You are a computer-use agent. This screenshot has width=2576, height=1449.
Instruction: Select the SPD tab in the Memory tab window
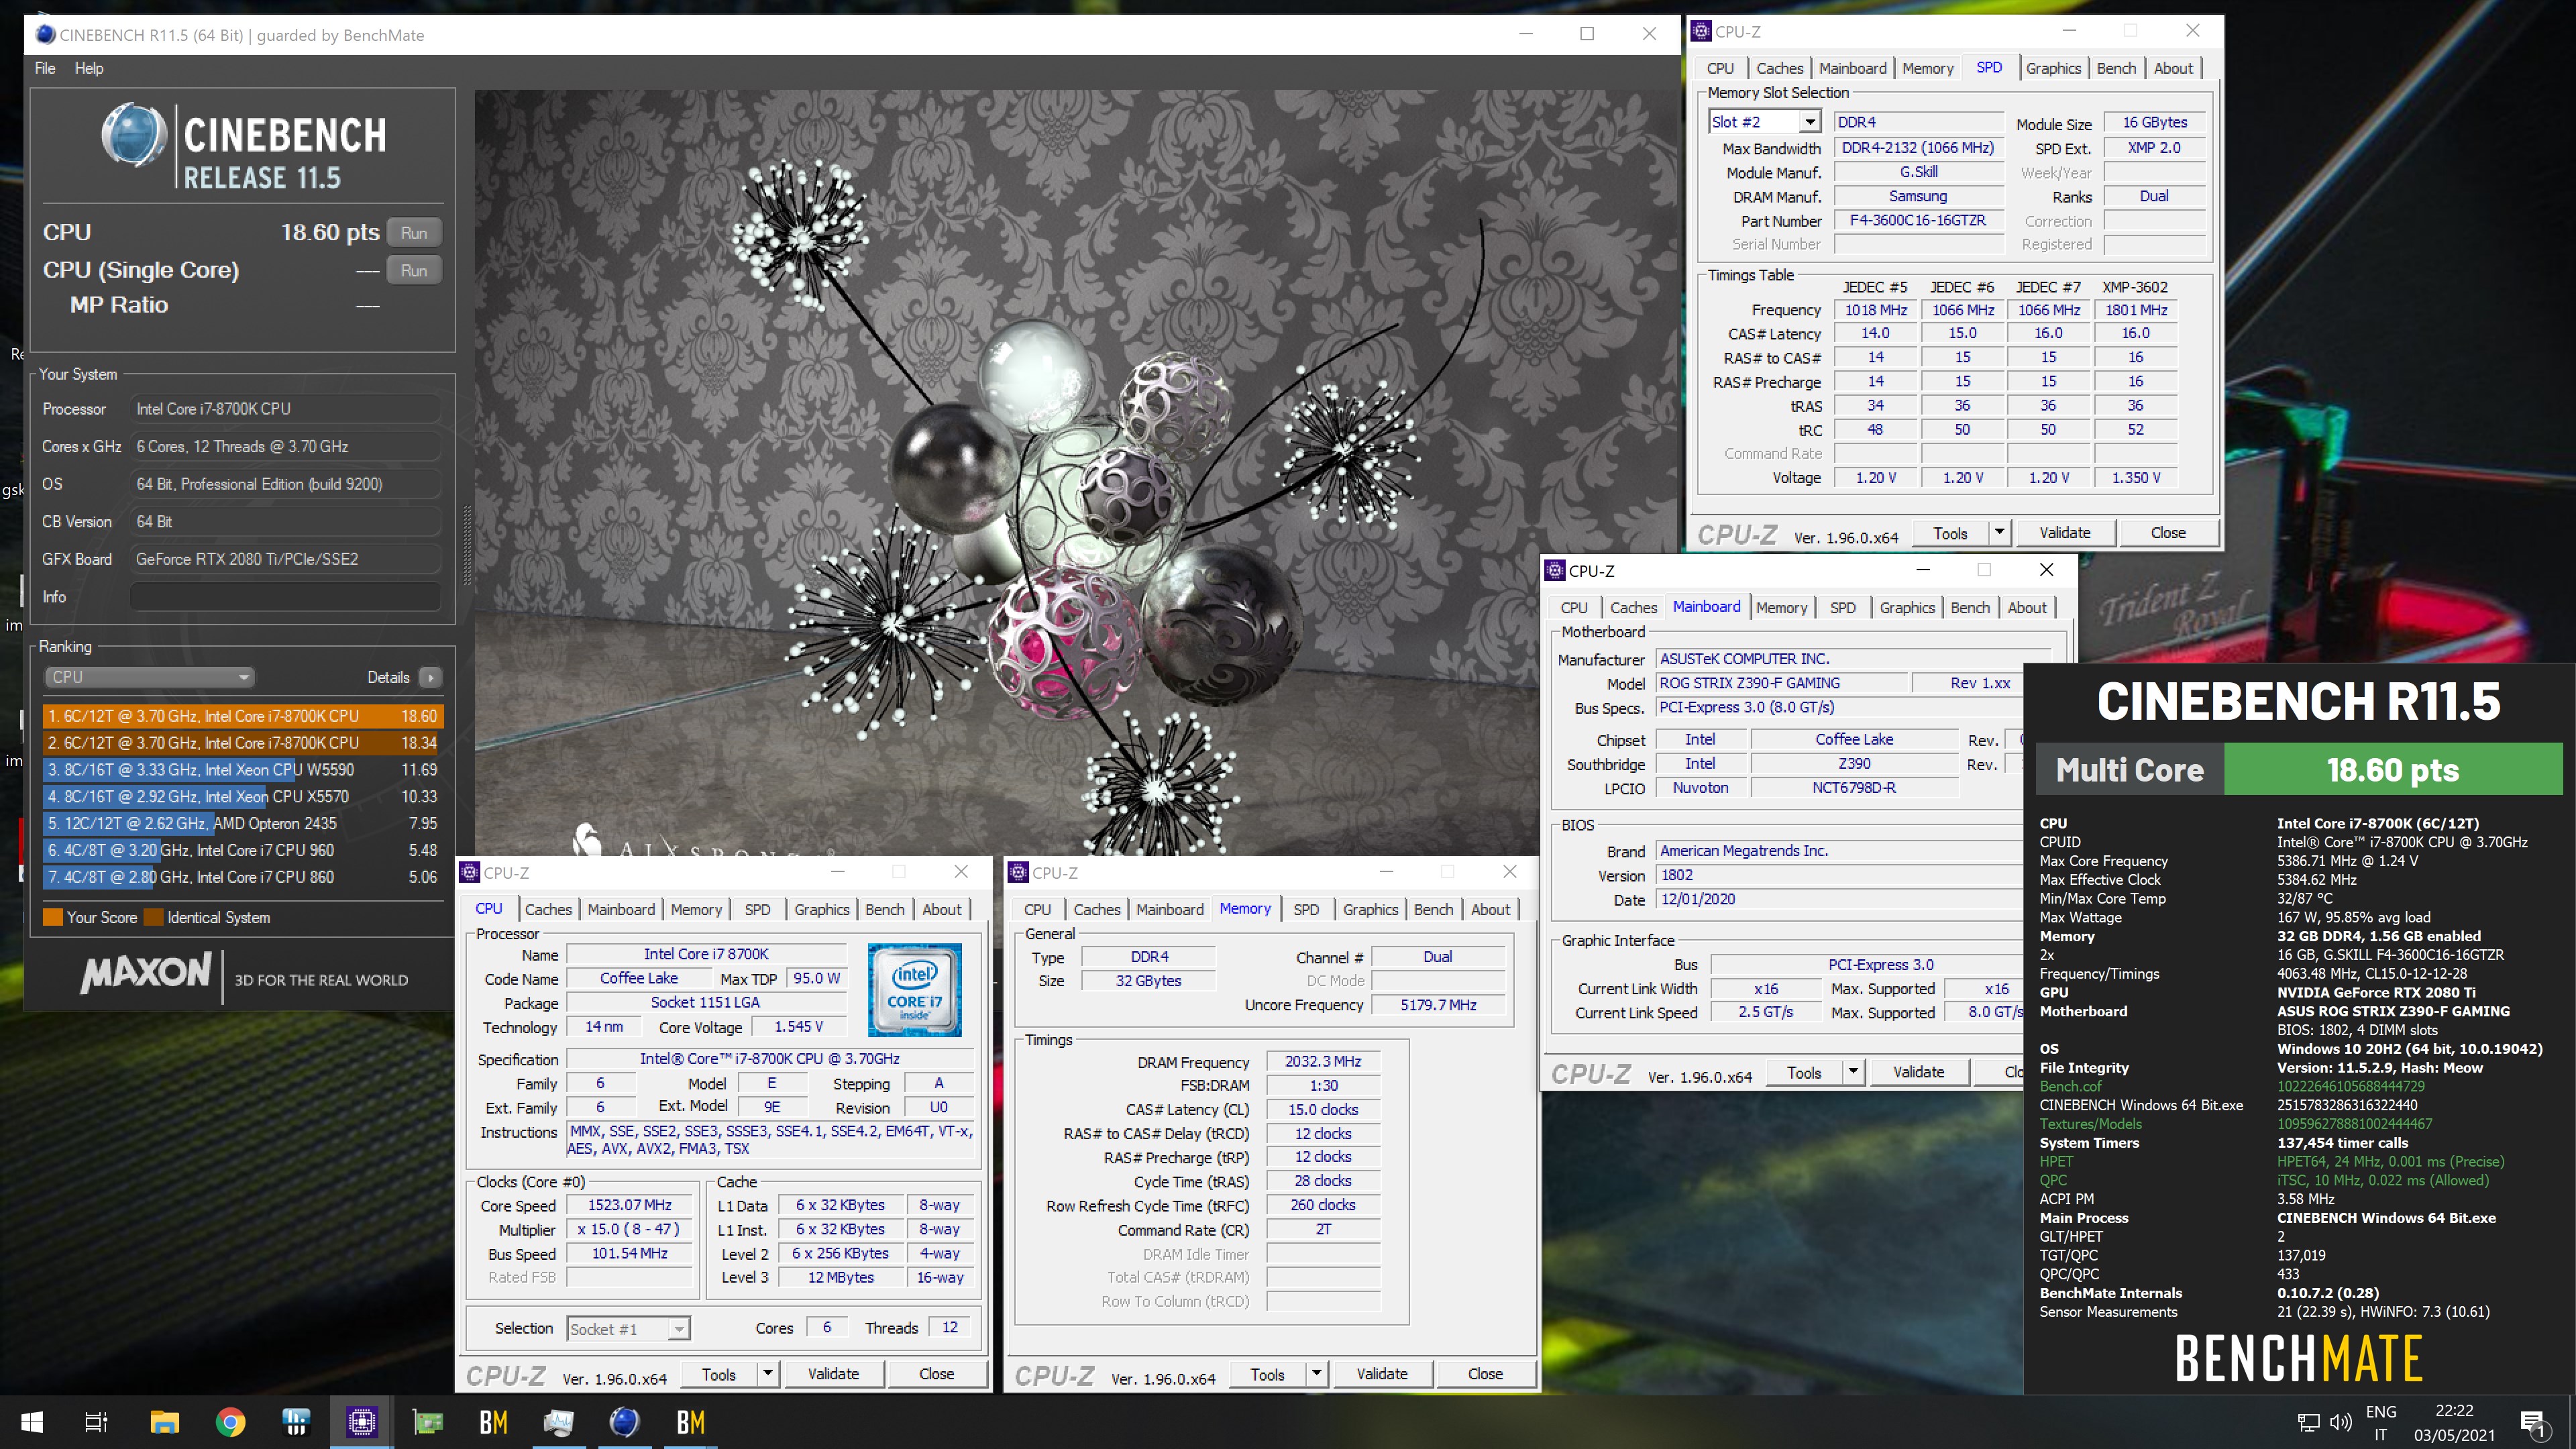[x=1306, y=909]
